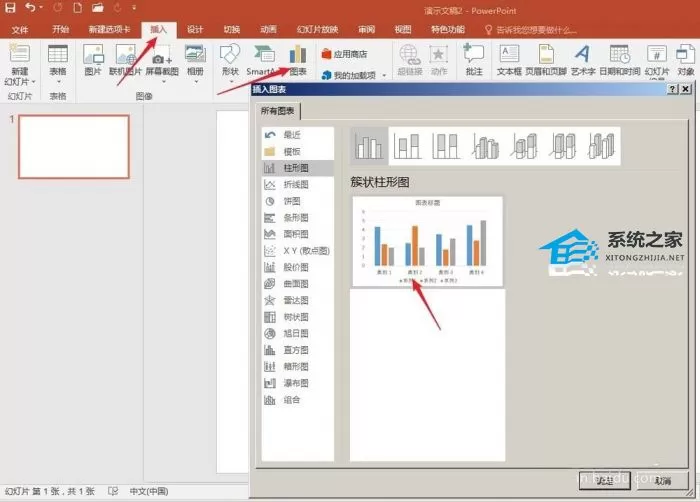Click Cancel (取消) in the Insert Chart dialog
The image size is (700, 502).
pyautogui.click(x=663, y=481)
